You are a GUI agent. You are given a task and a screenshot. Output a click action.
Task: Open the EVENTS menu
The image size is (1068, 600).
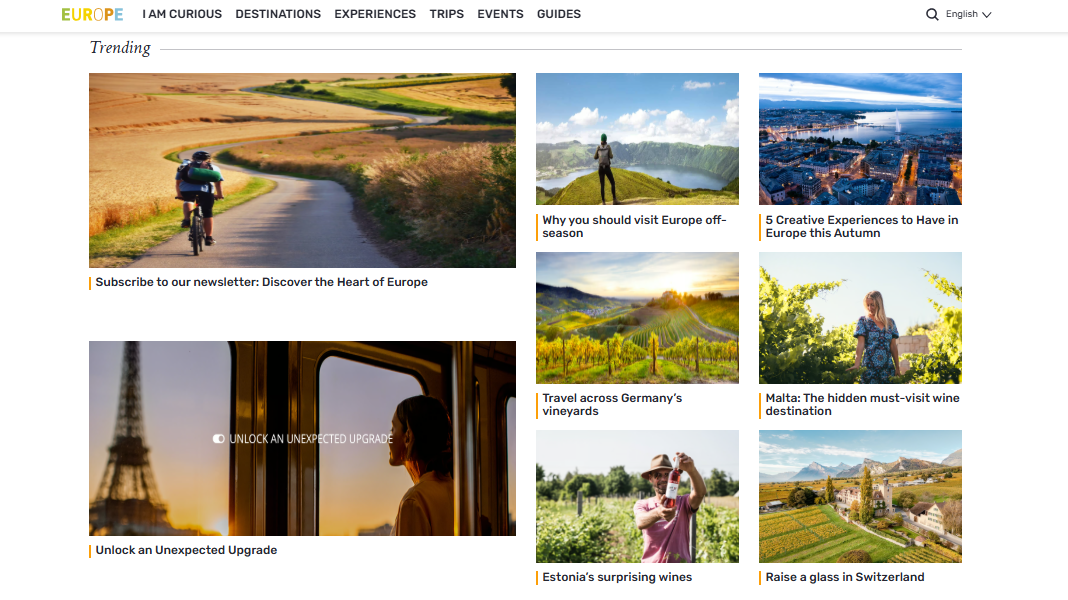click(500, 14)
